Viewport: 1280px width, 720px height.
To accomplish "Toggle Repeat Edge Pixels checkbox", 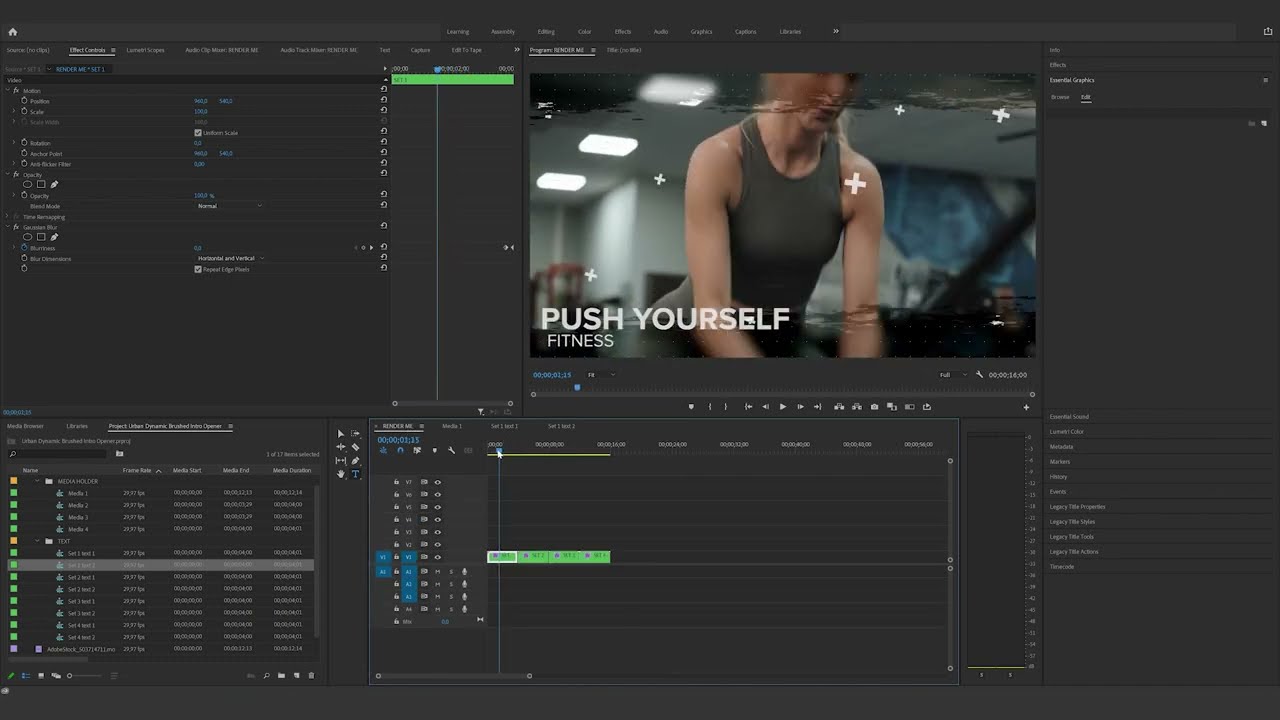I will pyautogui.click(x=198, y=269).
